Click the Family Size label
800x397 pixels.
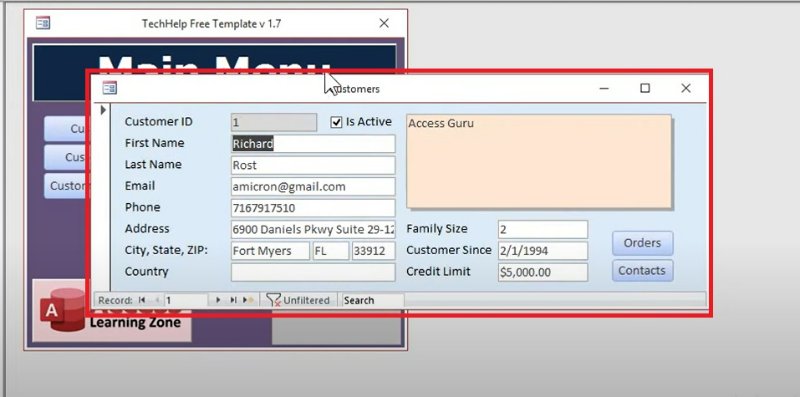coord(437,229)
